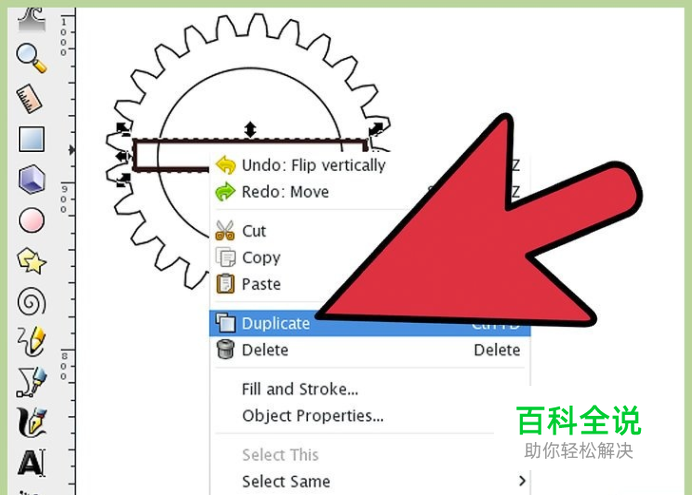This screenshot has height=495, width=692.
Task: Select the Spiral tool
Action: (x=32, y=302)
